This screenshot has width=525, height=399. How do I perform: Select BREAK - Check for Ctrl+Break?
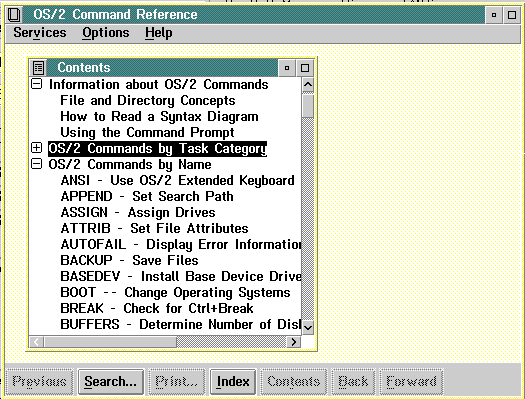(x=157, y=309)
